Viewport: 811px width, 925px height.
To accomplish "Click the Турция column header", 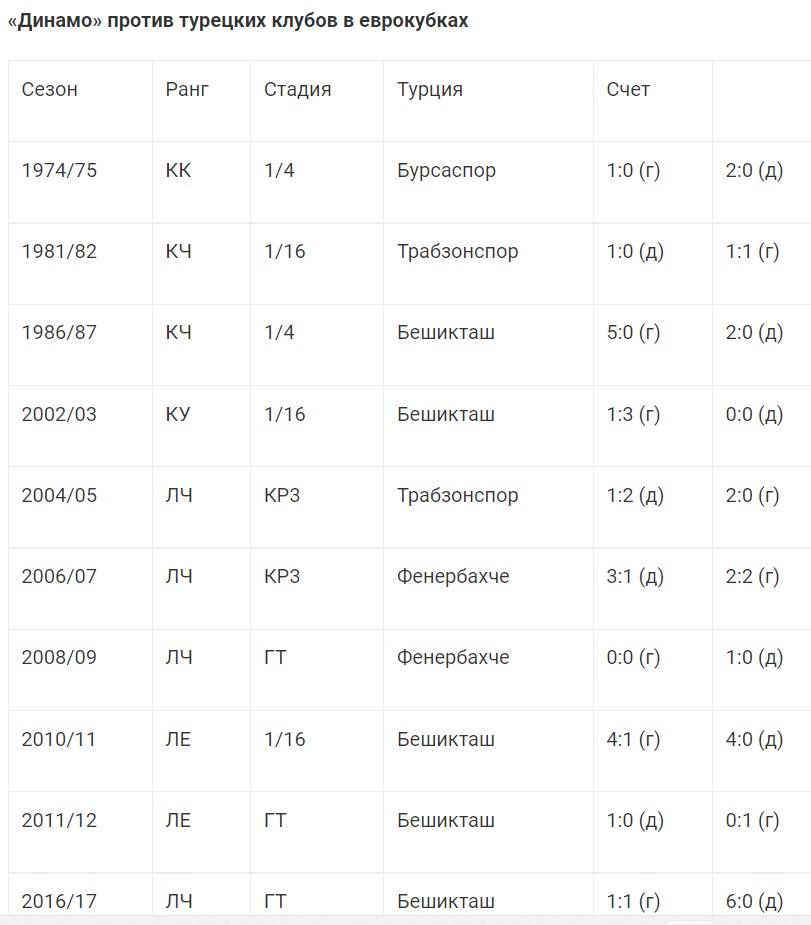I will pos(430,89).
